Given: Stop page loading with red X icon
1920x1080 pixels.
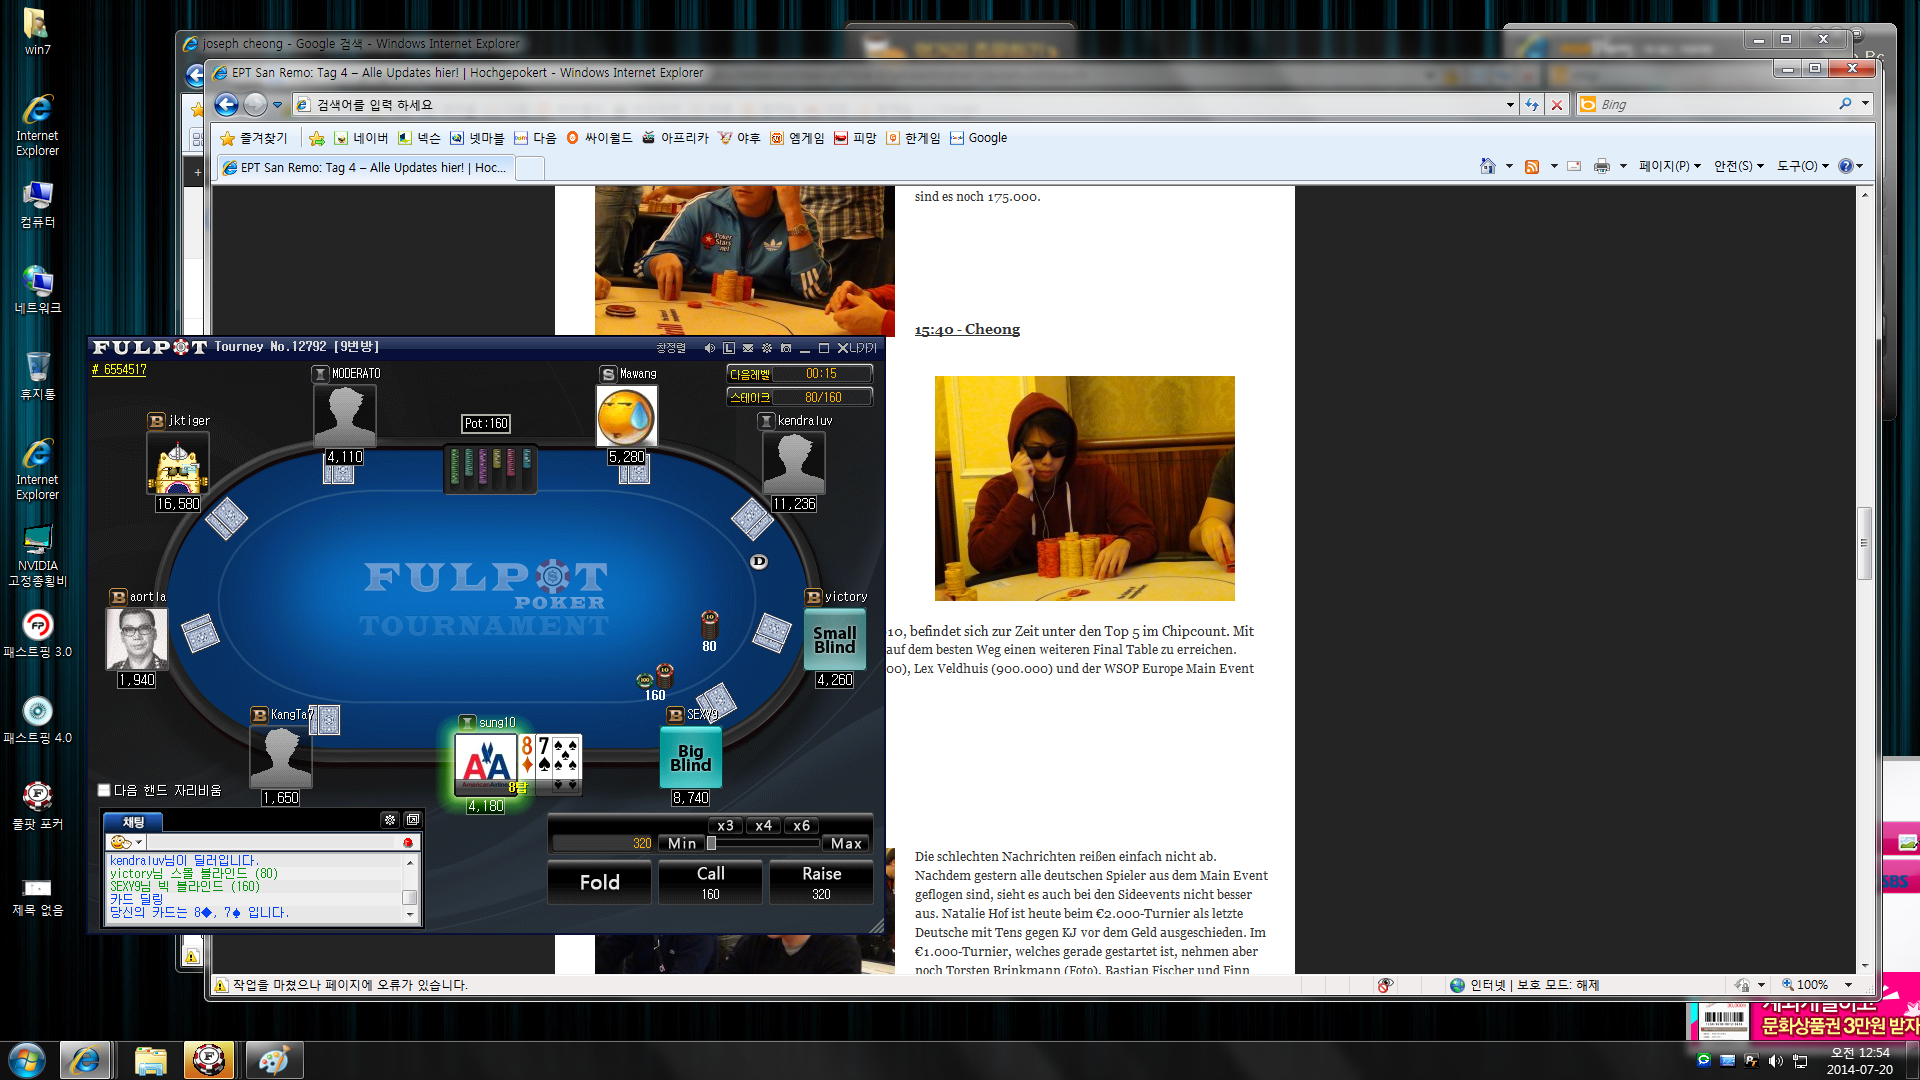Looking at the screenshot, I should (x=1557, y=105).
